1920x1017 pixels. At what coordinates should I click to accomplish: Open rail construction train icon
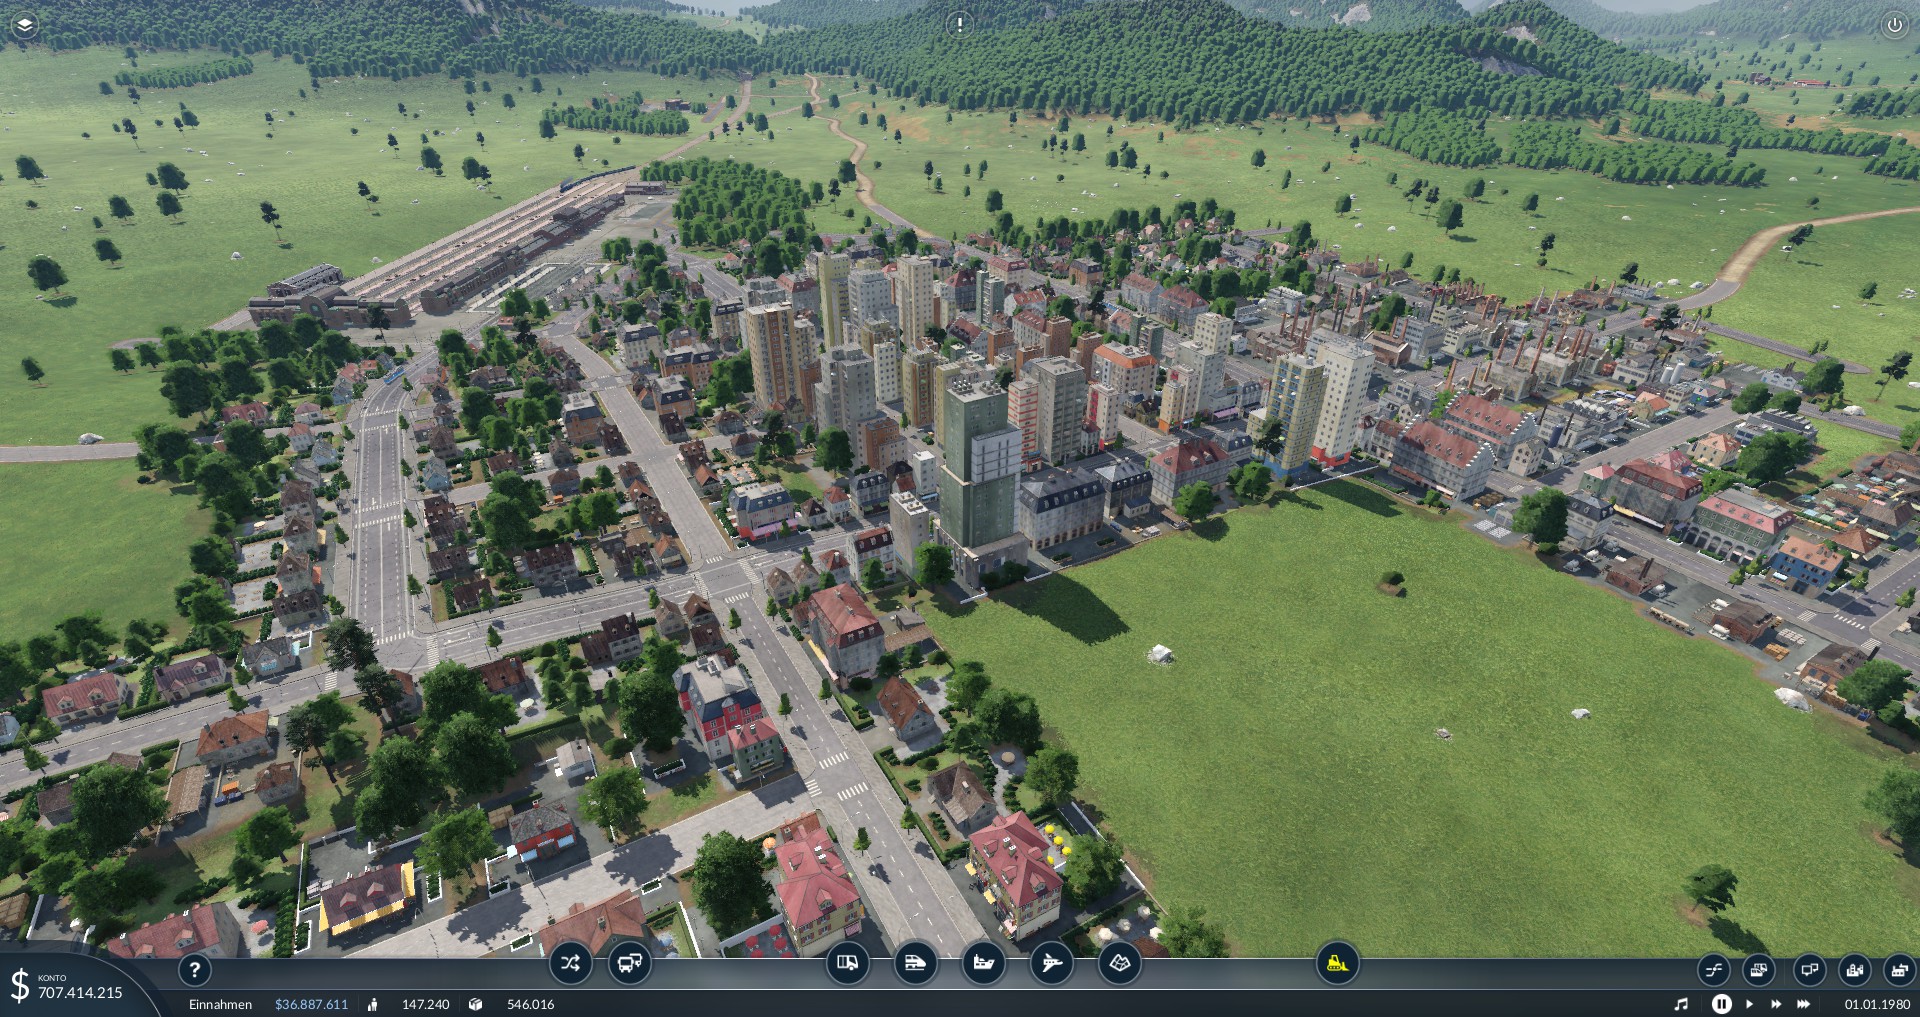(915, 963)
